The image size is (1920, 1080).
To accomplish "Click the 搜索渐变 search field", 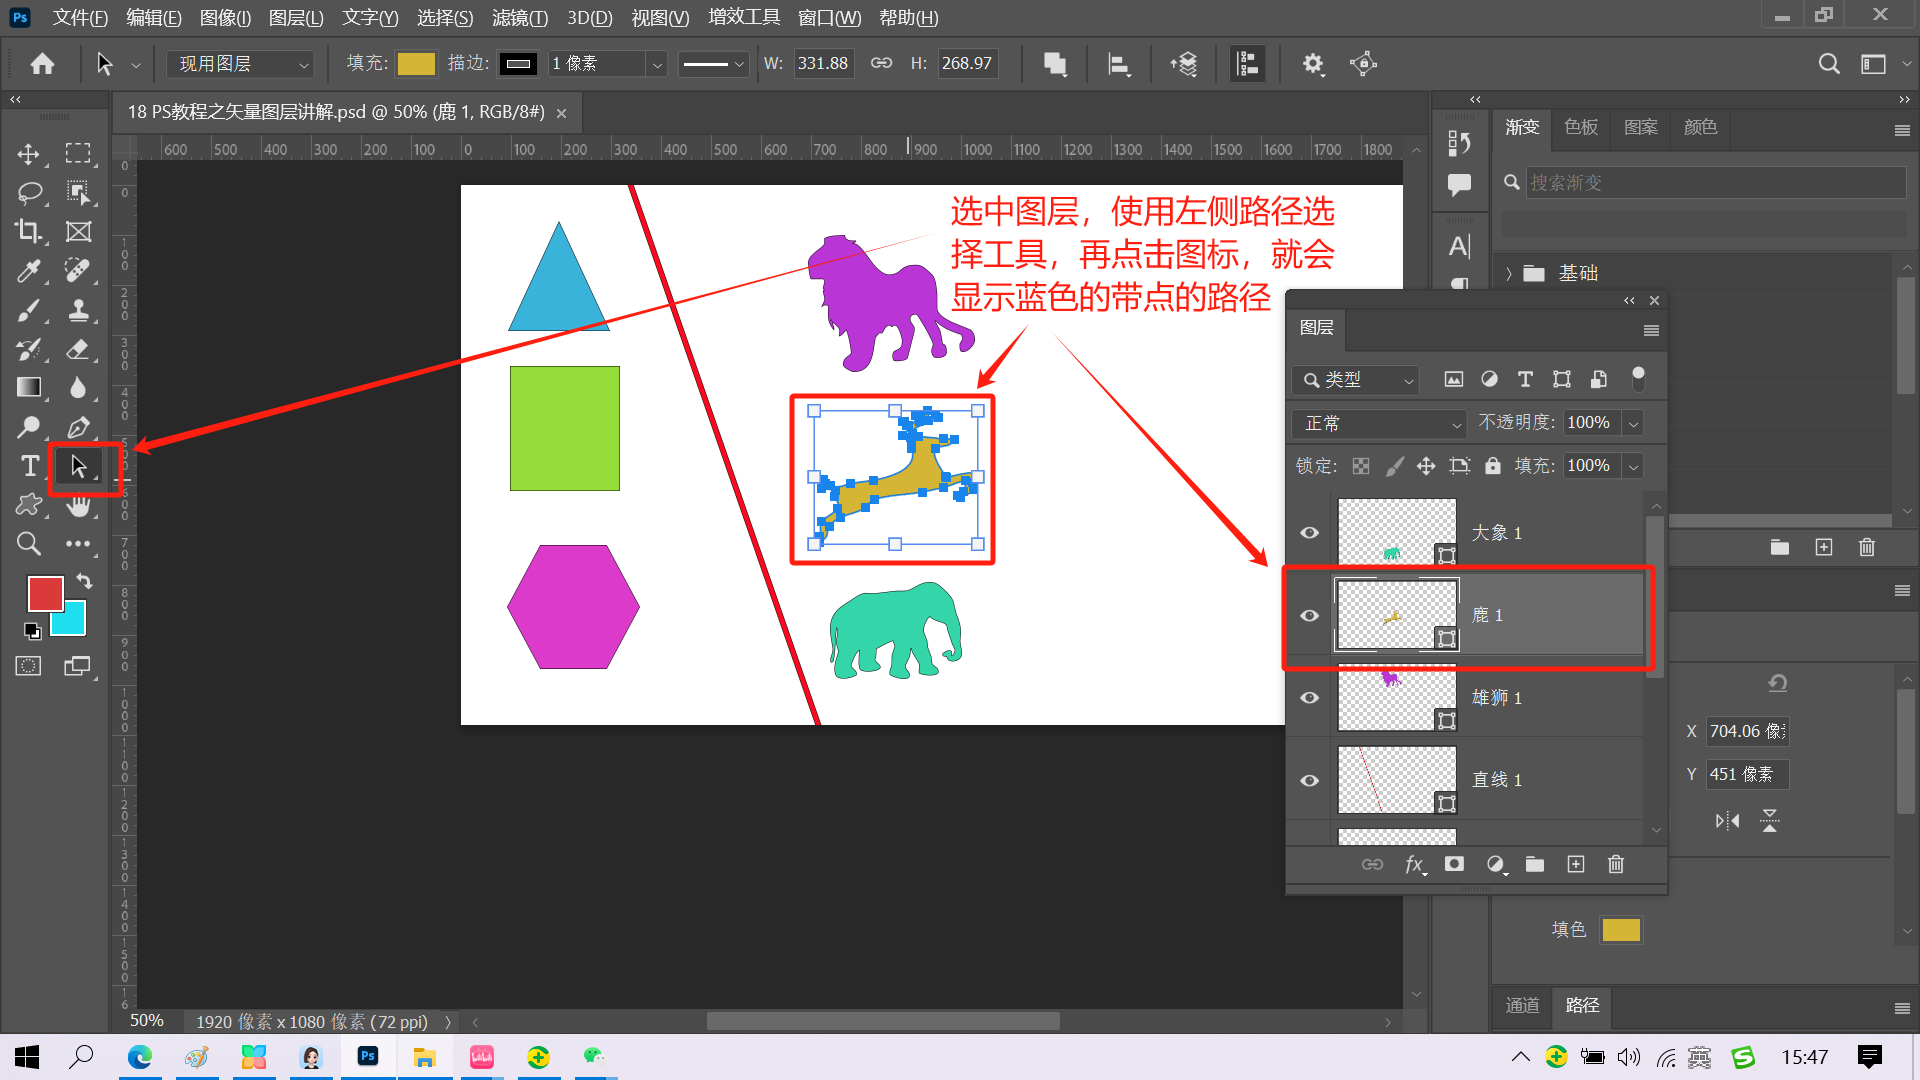I will (1712, 182).
